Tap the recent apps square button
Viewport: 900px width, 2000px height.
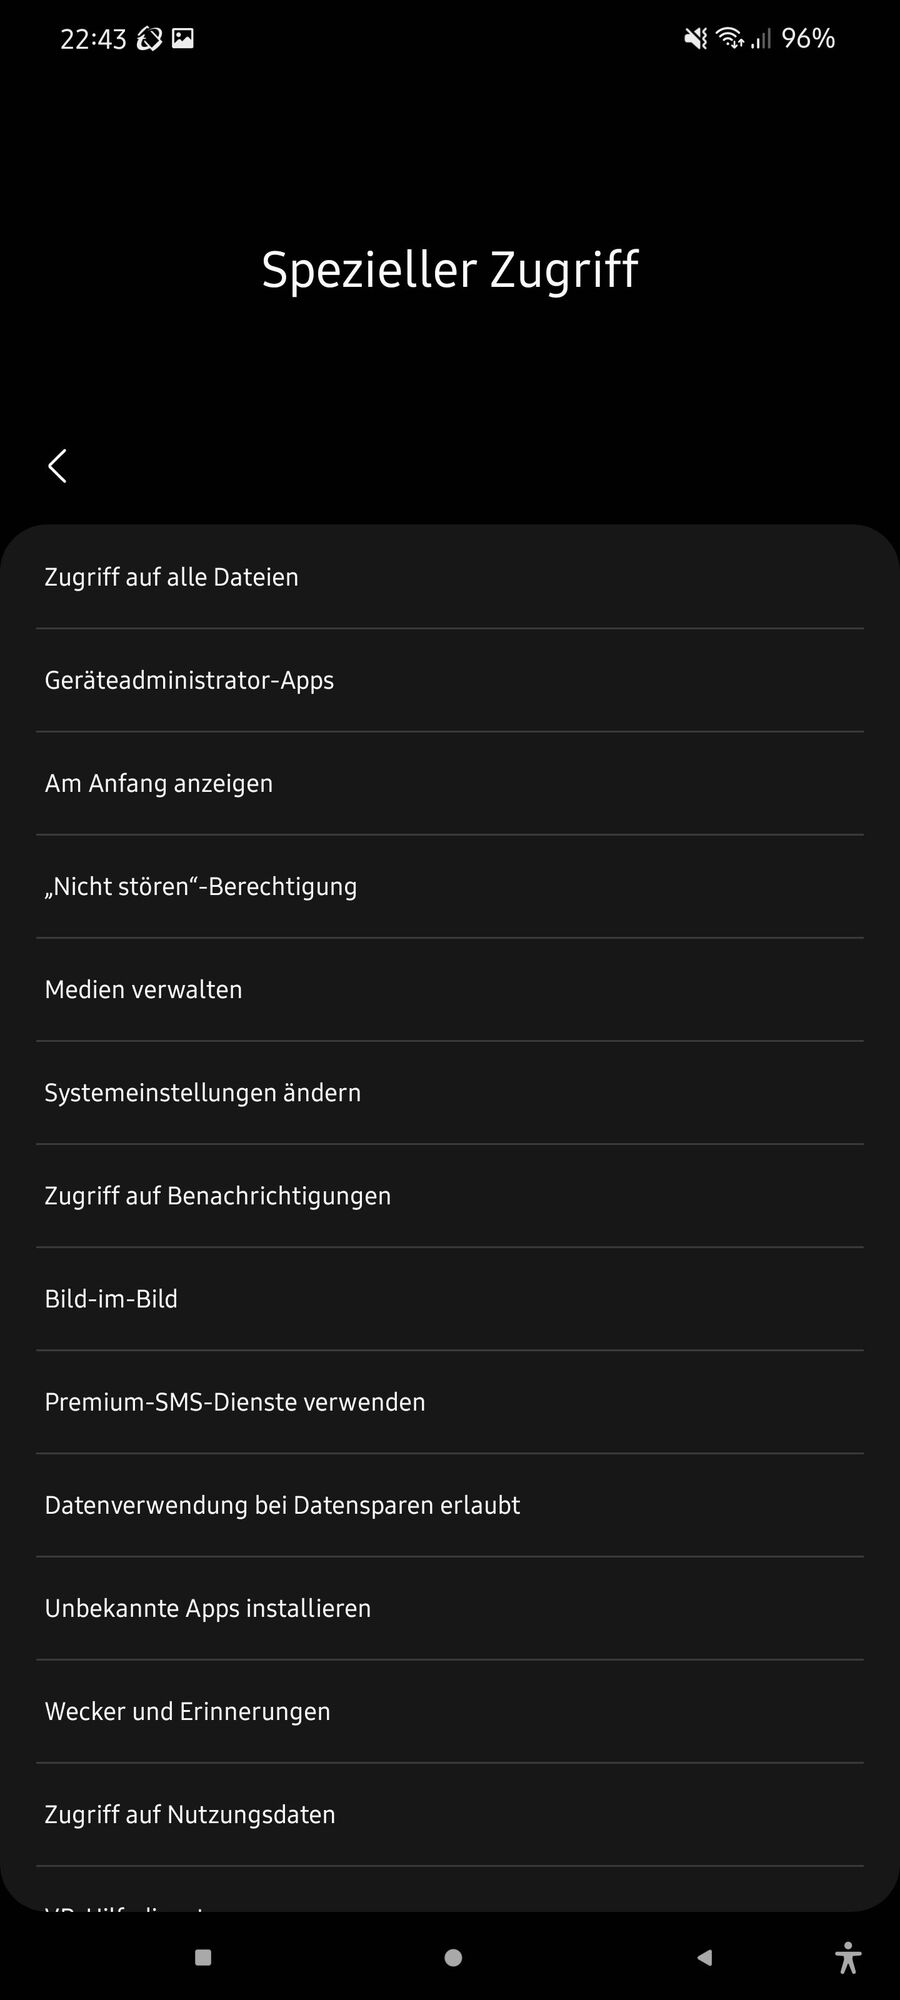[x=203, y=1957]
